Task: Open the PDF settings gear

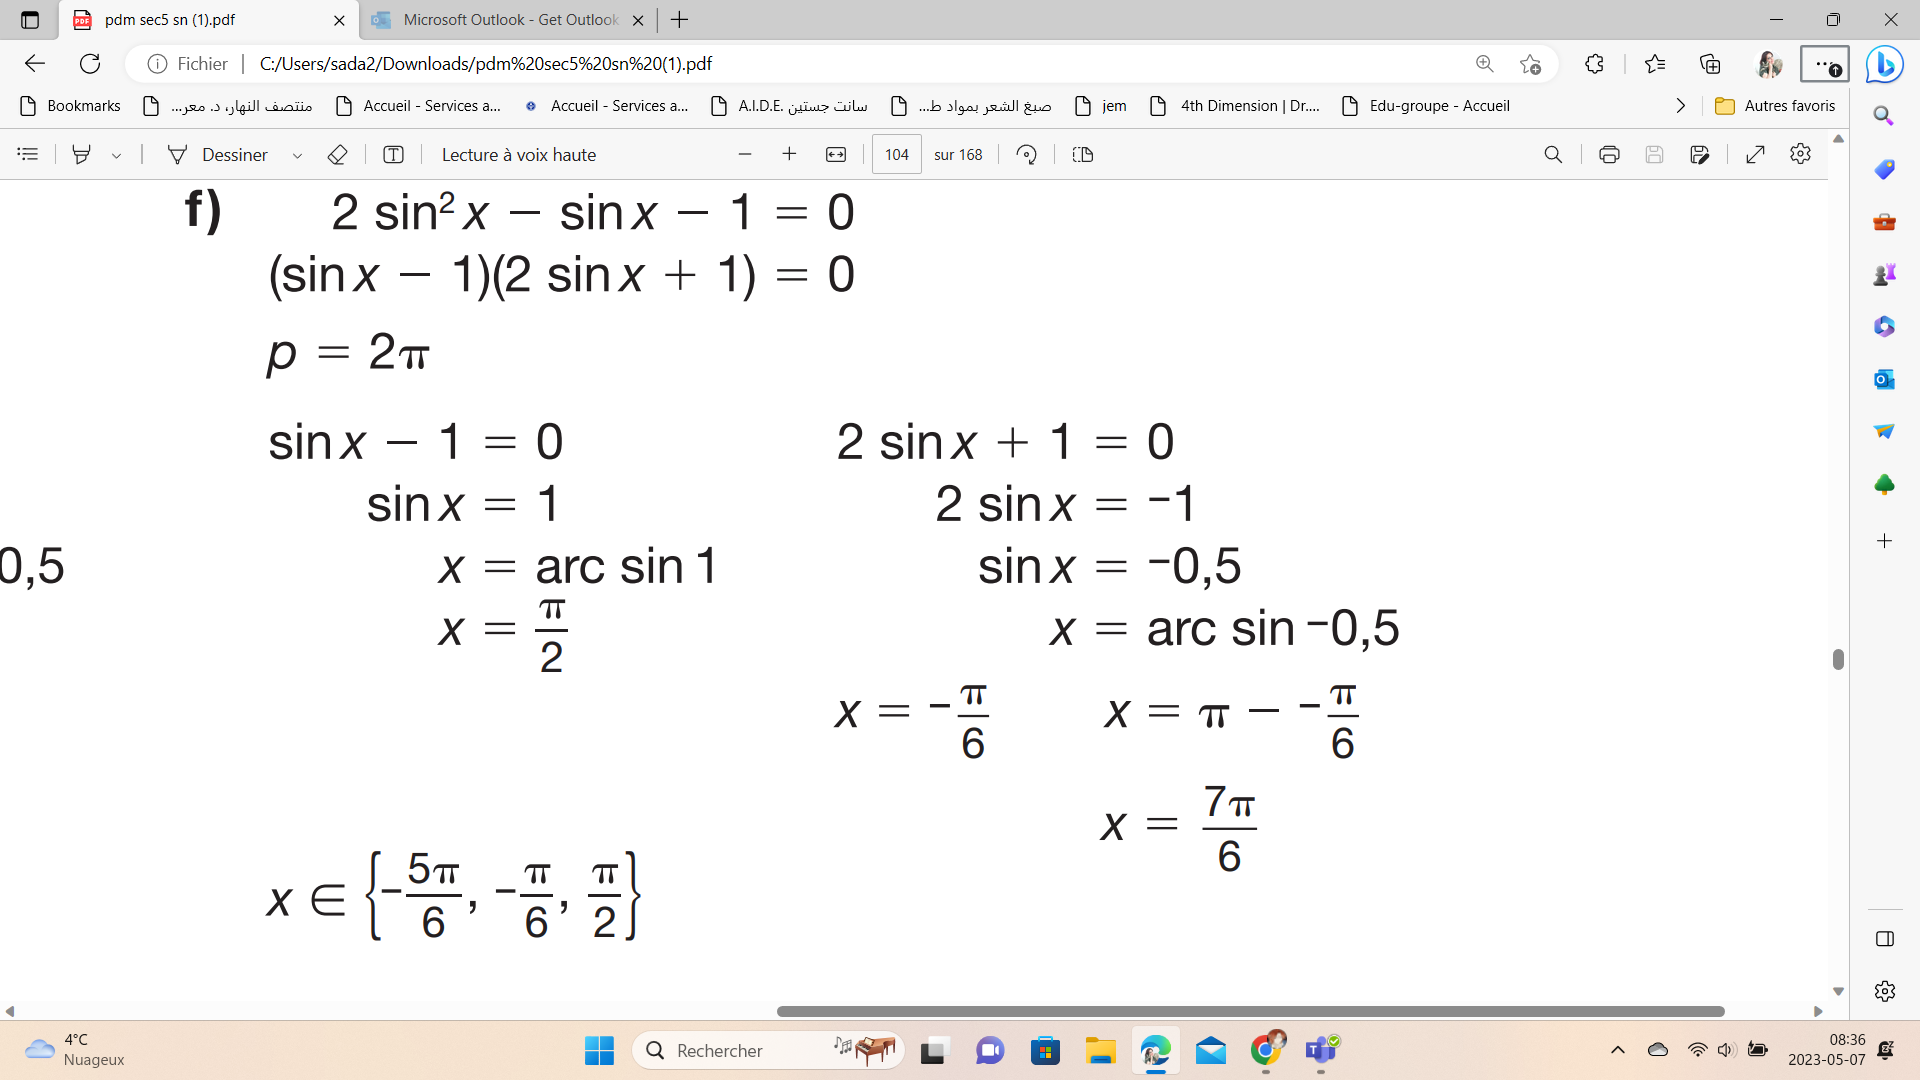Action: [x=1800, y=154]
